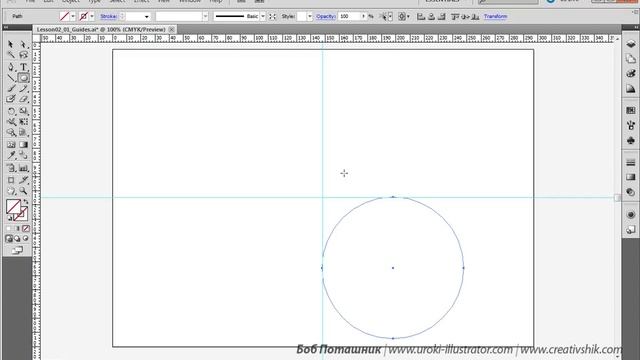The image size is (640, 360).
Task: Open the Transform panel link
Action: (496, 16)
